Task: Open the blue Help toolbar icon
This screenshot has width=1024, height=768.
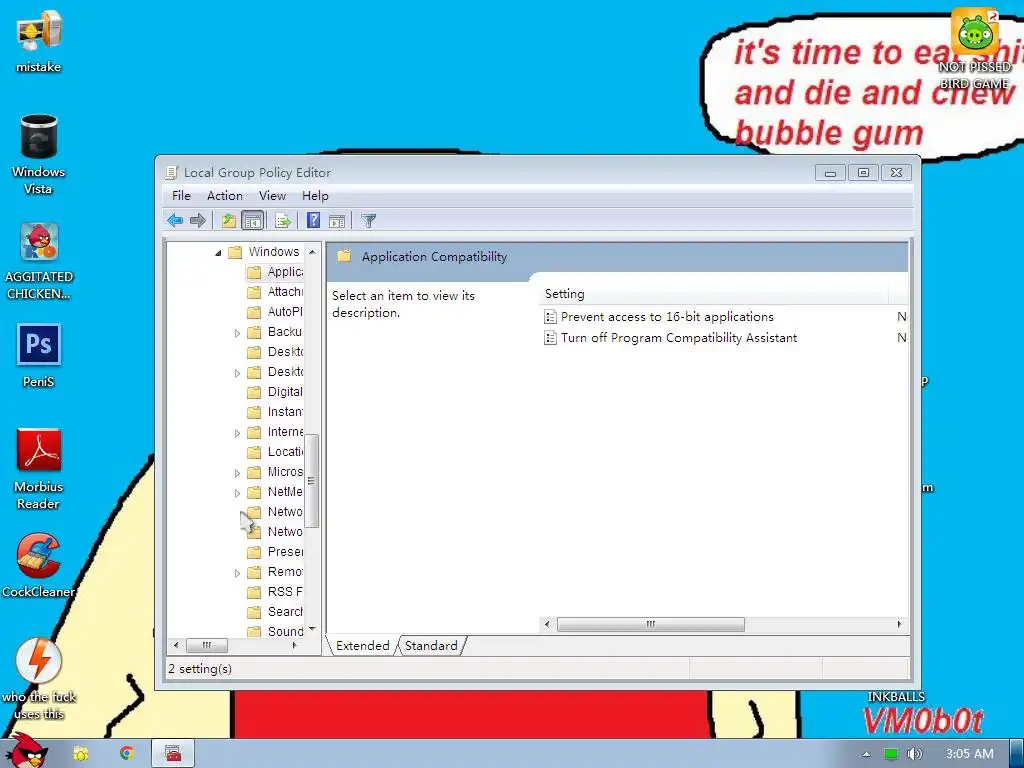Action: [313, 221]
